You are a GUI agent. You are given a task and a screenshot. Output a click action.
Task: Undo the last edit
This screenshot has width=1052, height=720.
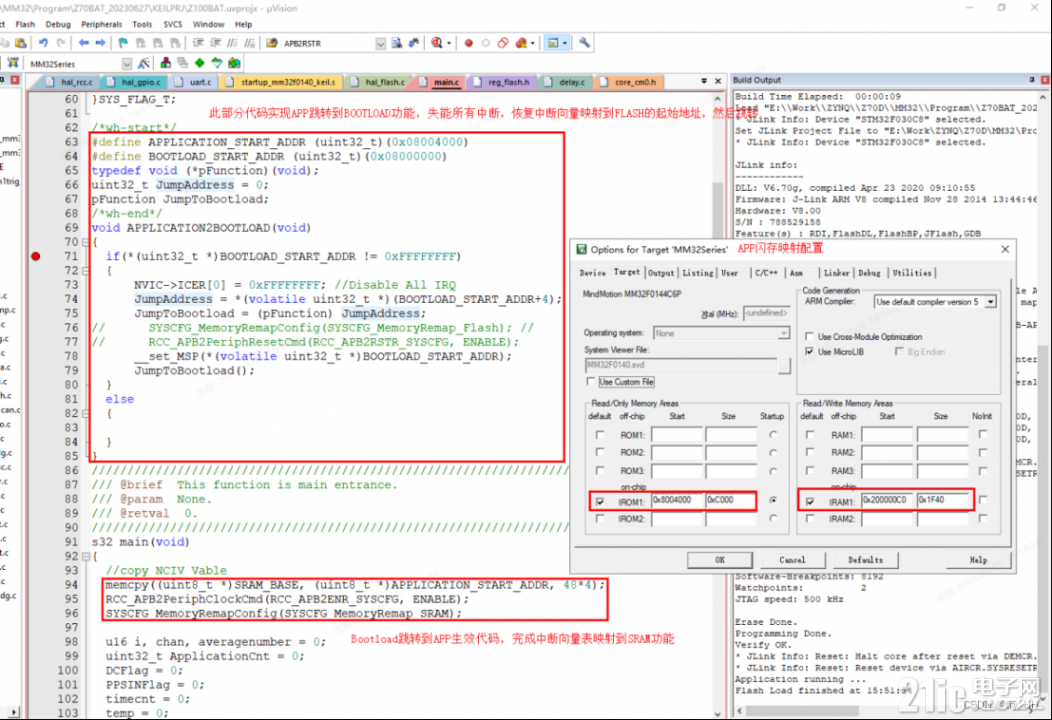point(44,43)
